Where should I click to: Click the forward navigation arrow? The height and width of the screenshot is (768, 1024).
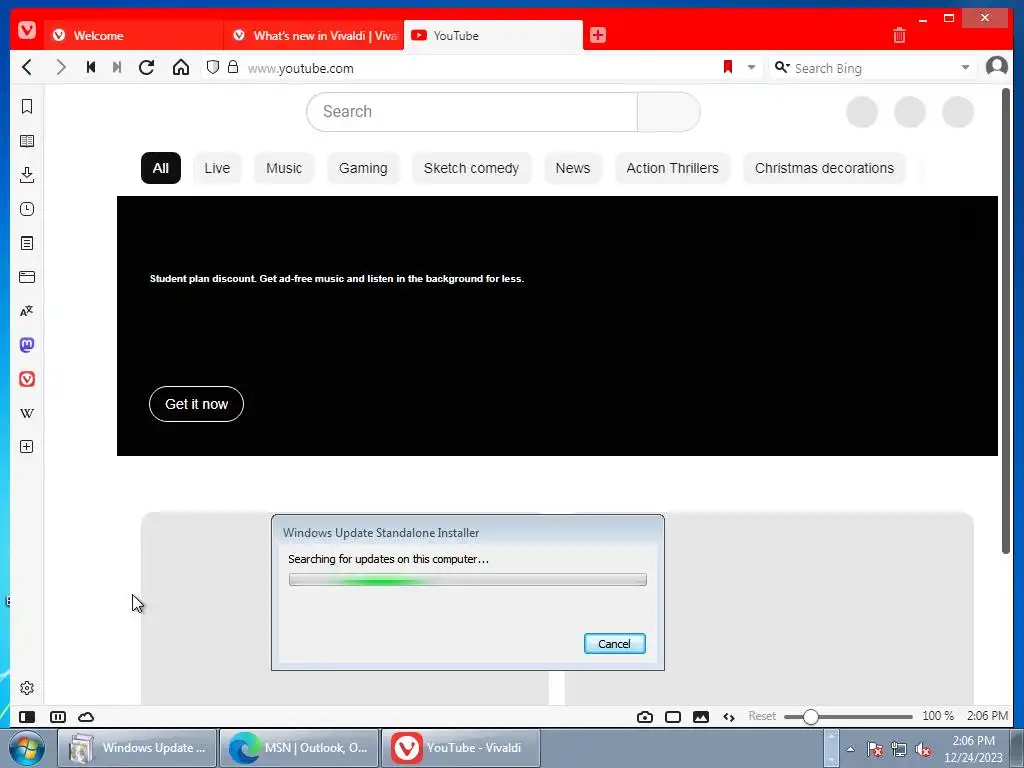pyautogui.click(x=61, y=67)
